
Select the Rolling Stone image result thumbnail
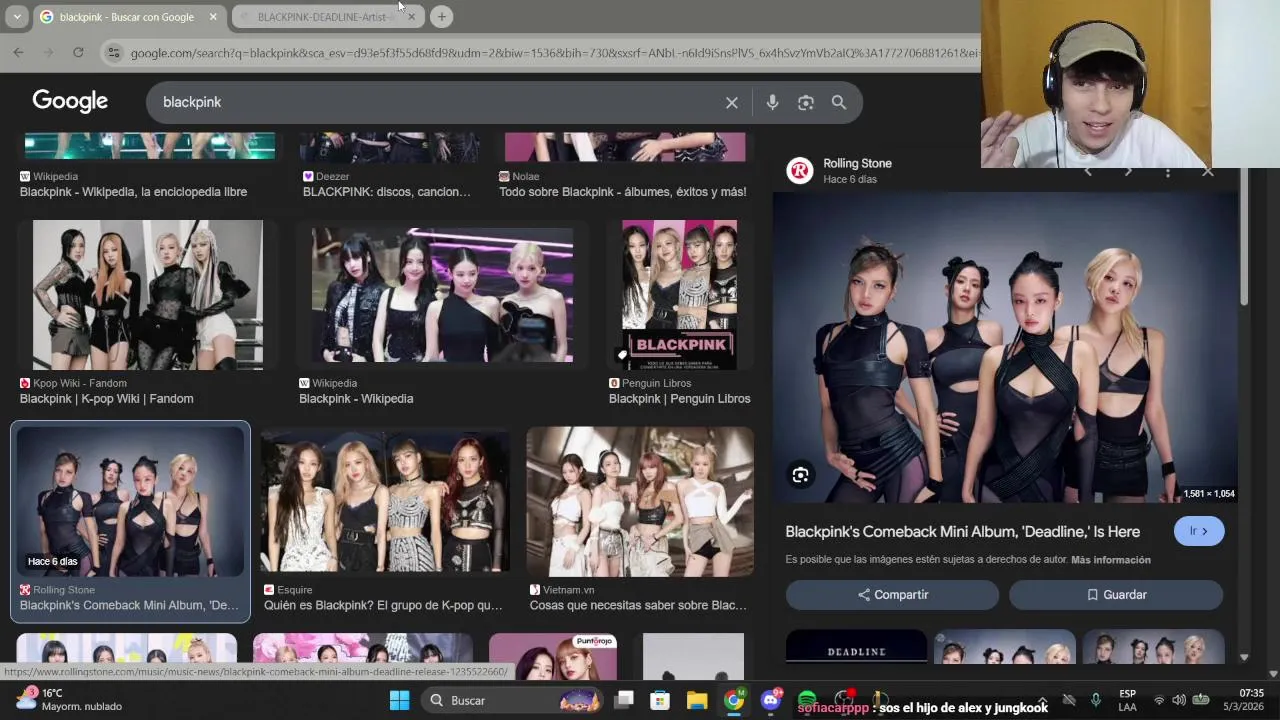(x=130, y=501)
